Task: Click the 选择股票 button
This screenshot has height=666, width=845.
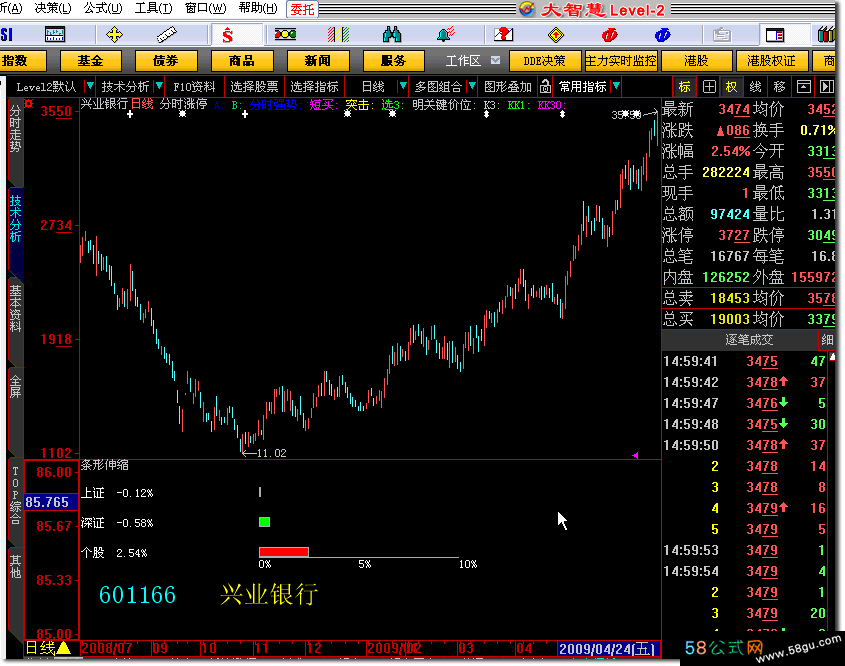Action: point(254,87)
